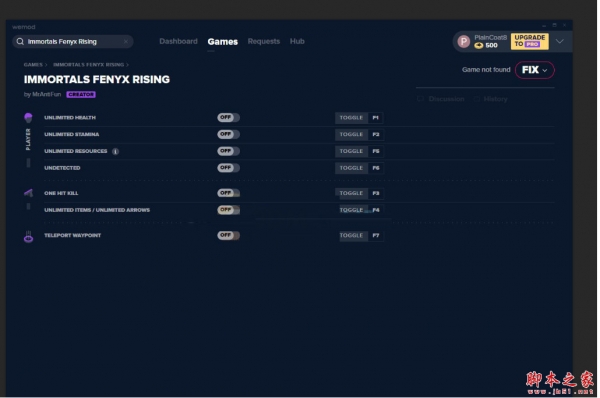Open the Dashboard tab

tap(178, 41)
